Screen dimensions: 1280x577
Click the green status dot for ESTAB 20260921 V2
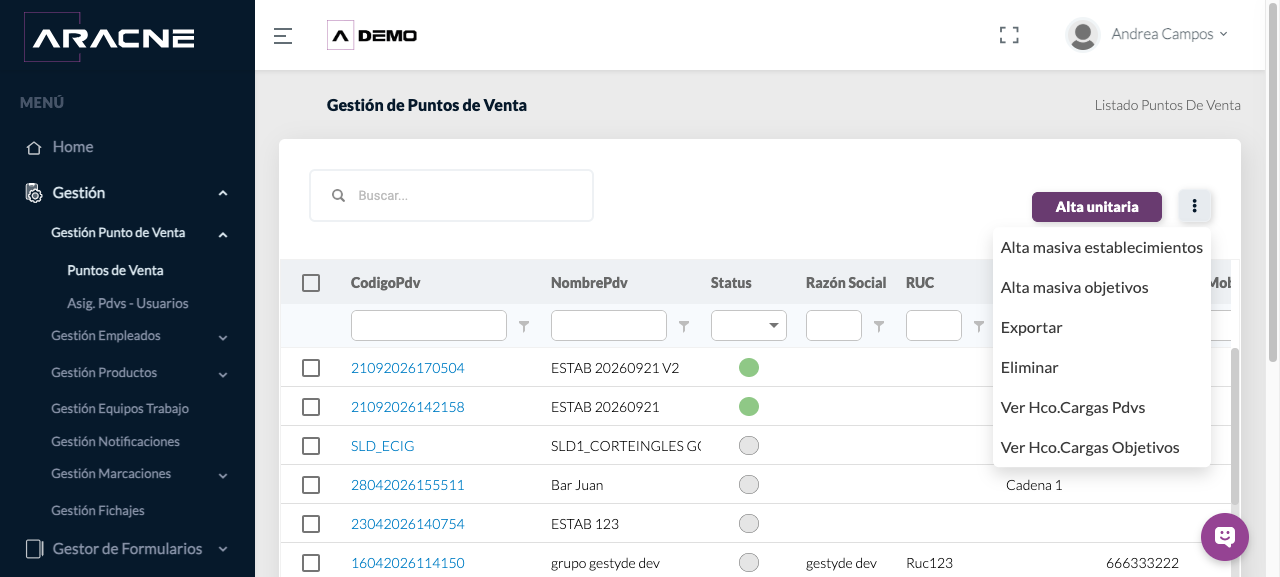(x=749, y=368)
